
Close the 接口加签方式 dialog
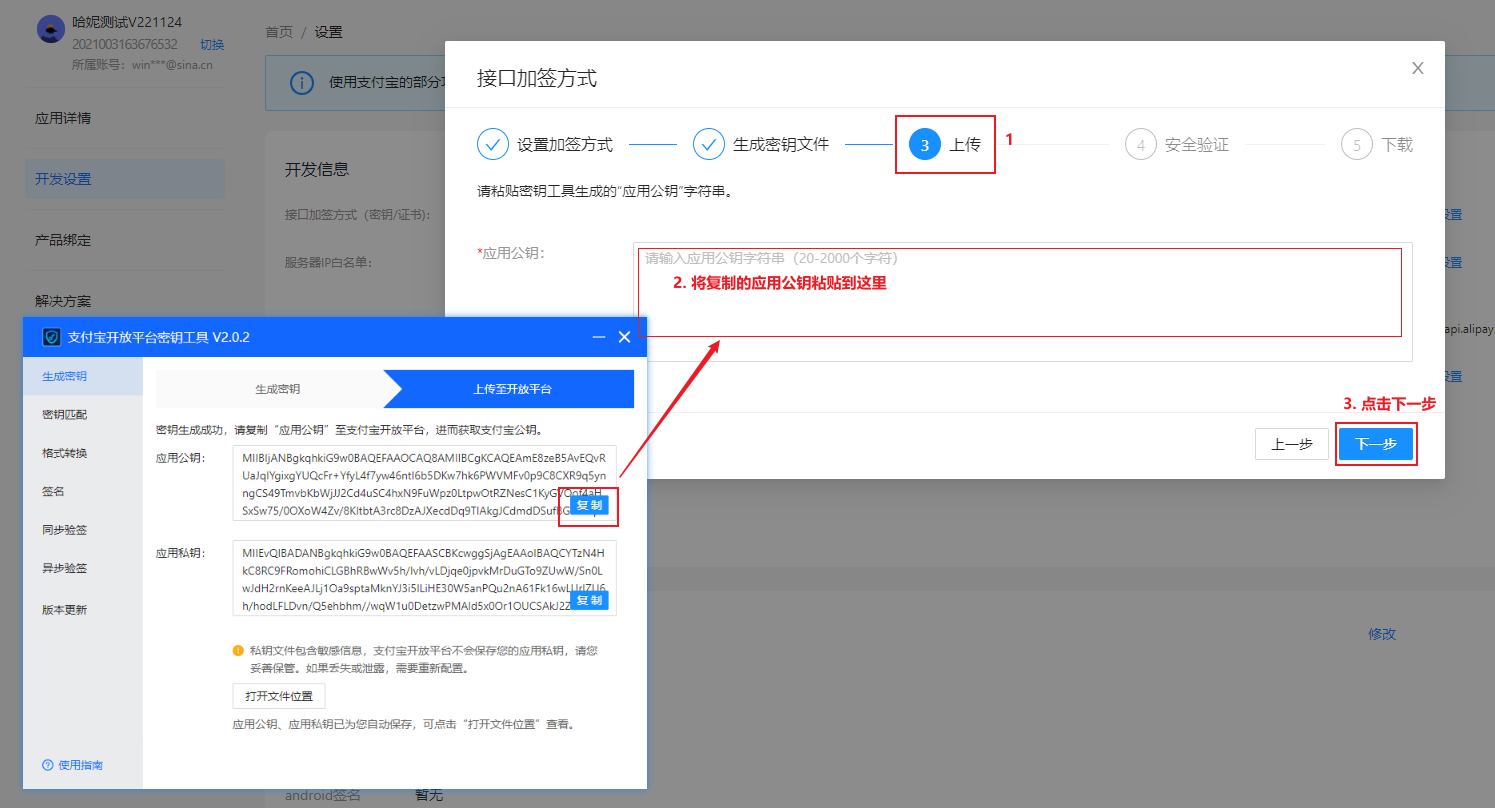[1417, 68]
